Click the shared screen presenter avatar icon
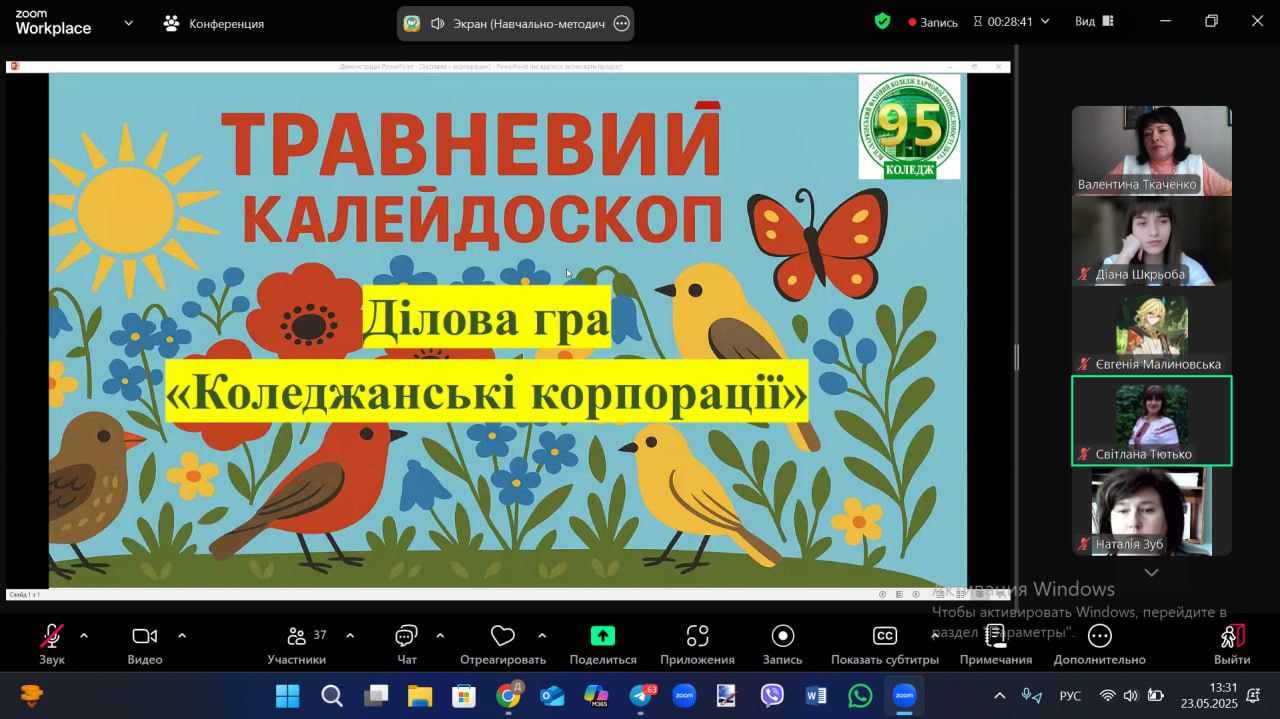Image resolution: width=1280 pixels, height=719 pixels. 410,23
